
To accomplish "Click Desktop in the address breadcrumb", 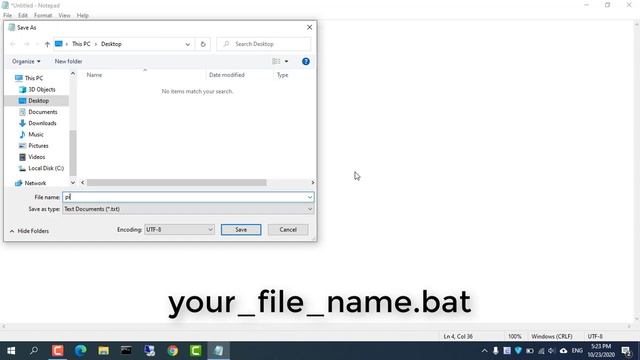I will pyautogui.click(x=111, y=44).
